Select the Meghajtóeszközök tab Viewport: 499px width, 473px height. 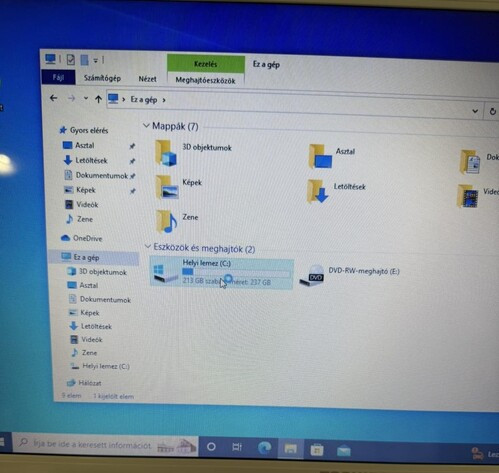click(x=205, y=80)
